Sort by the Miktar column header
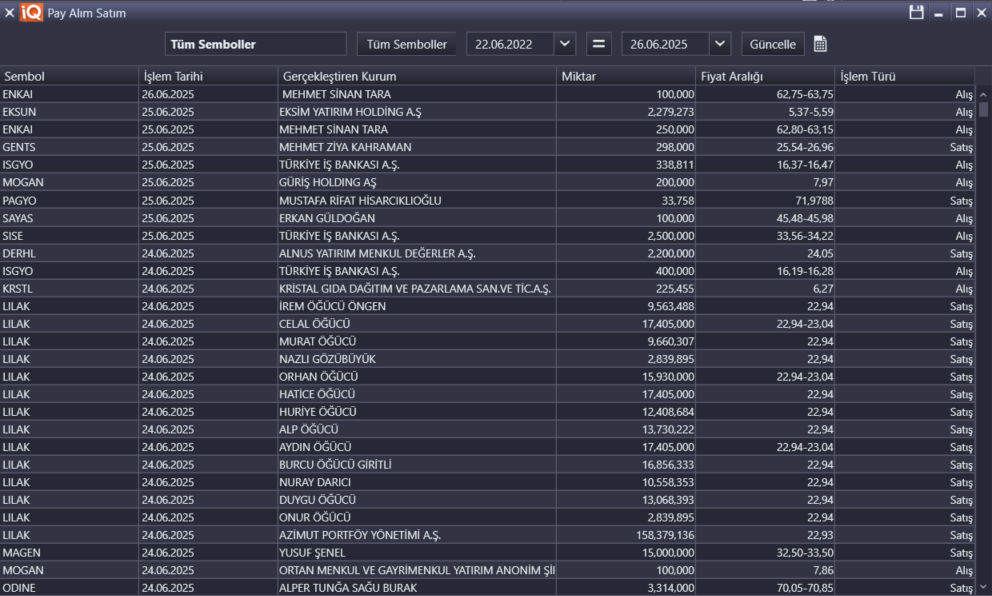The image size is (992, 596). pyautogui.click(x=626, y=76)
